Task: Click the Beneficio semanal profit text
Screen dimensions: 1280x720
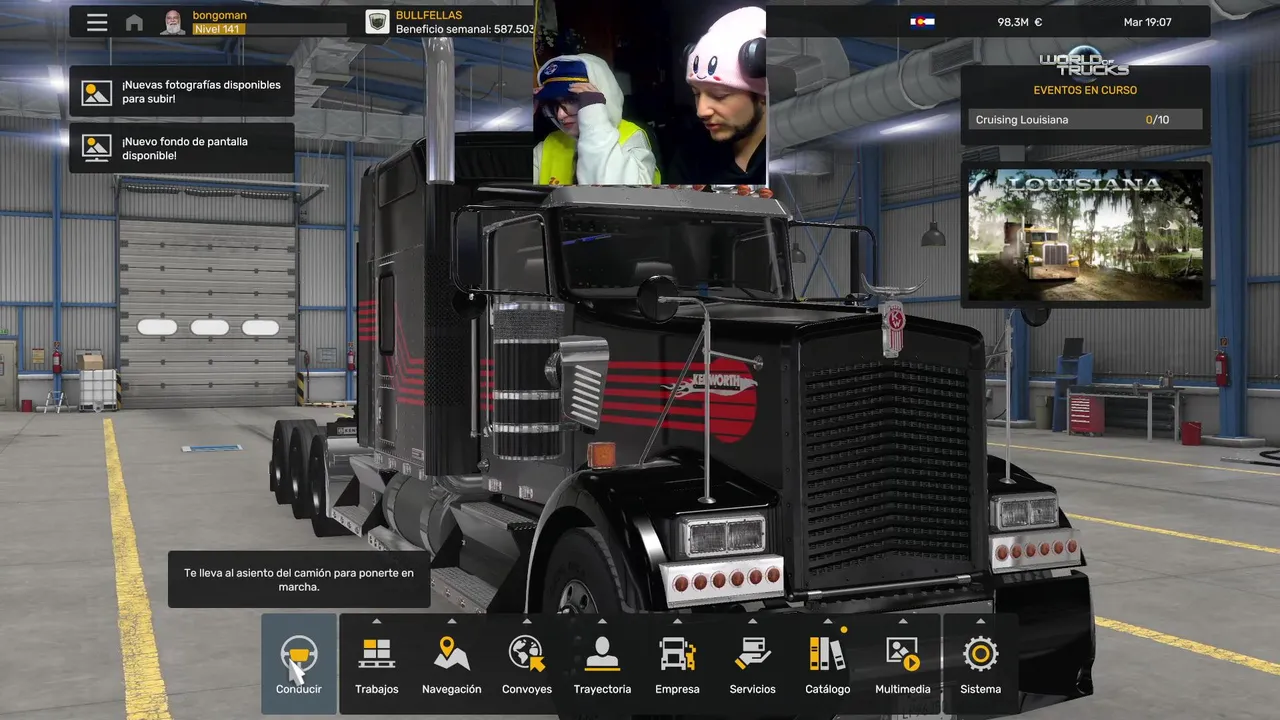Action: [x=463, y=29]
